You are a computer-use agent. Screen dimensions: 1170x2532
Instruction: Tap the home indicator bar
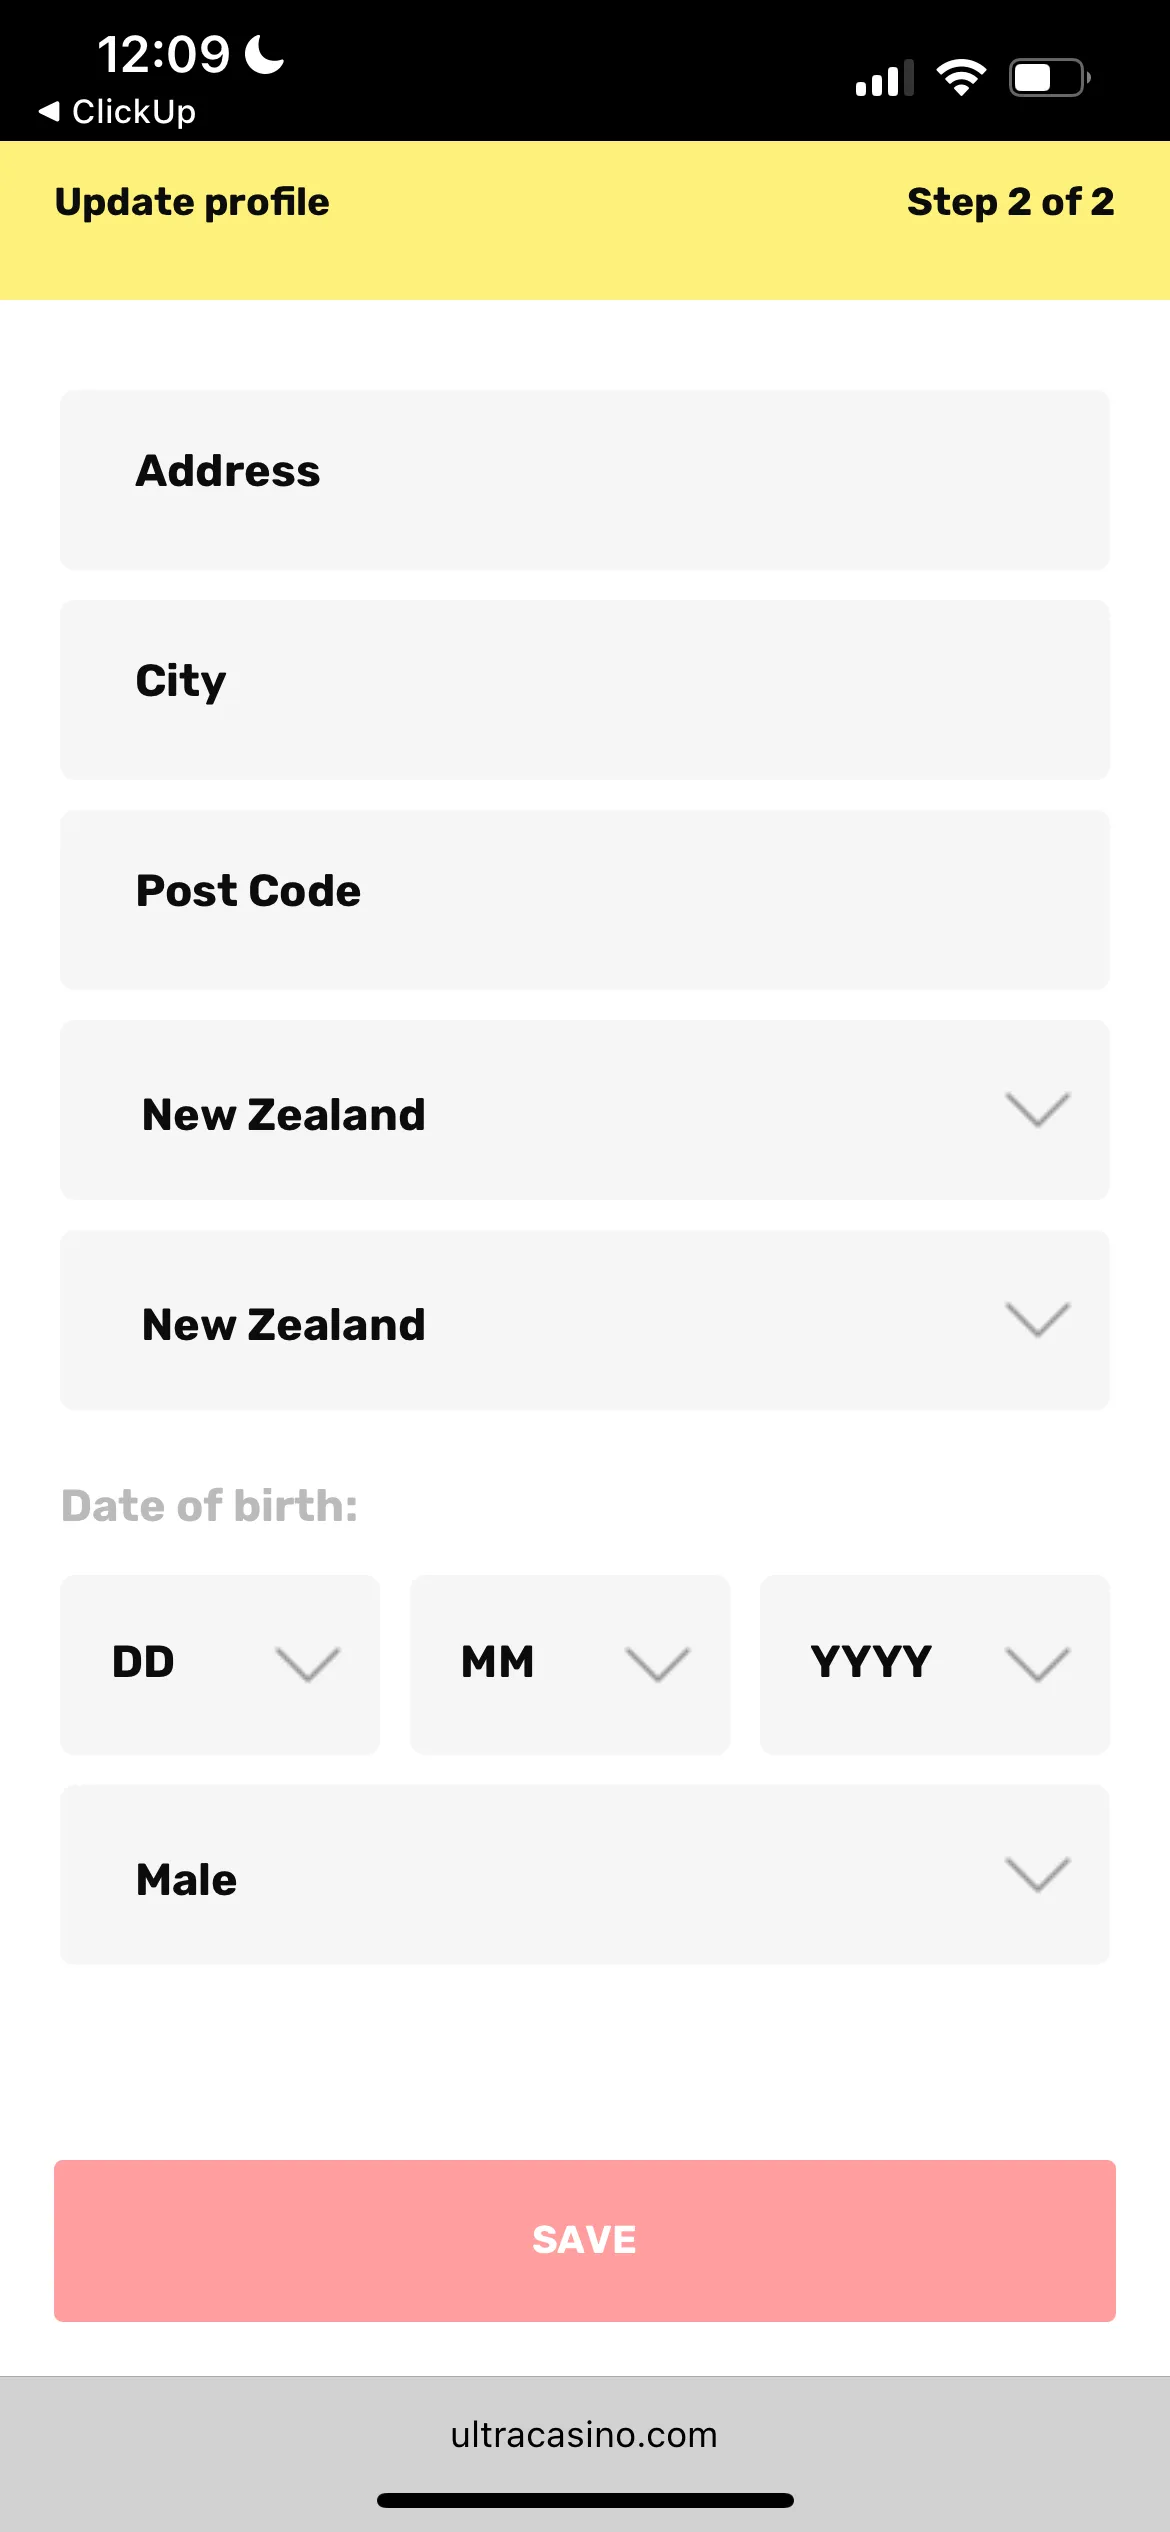coord(585,2500)
